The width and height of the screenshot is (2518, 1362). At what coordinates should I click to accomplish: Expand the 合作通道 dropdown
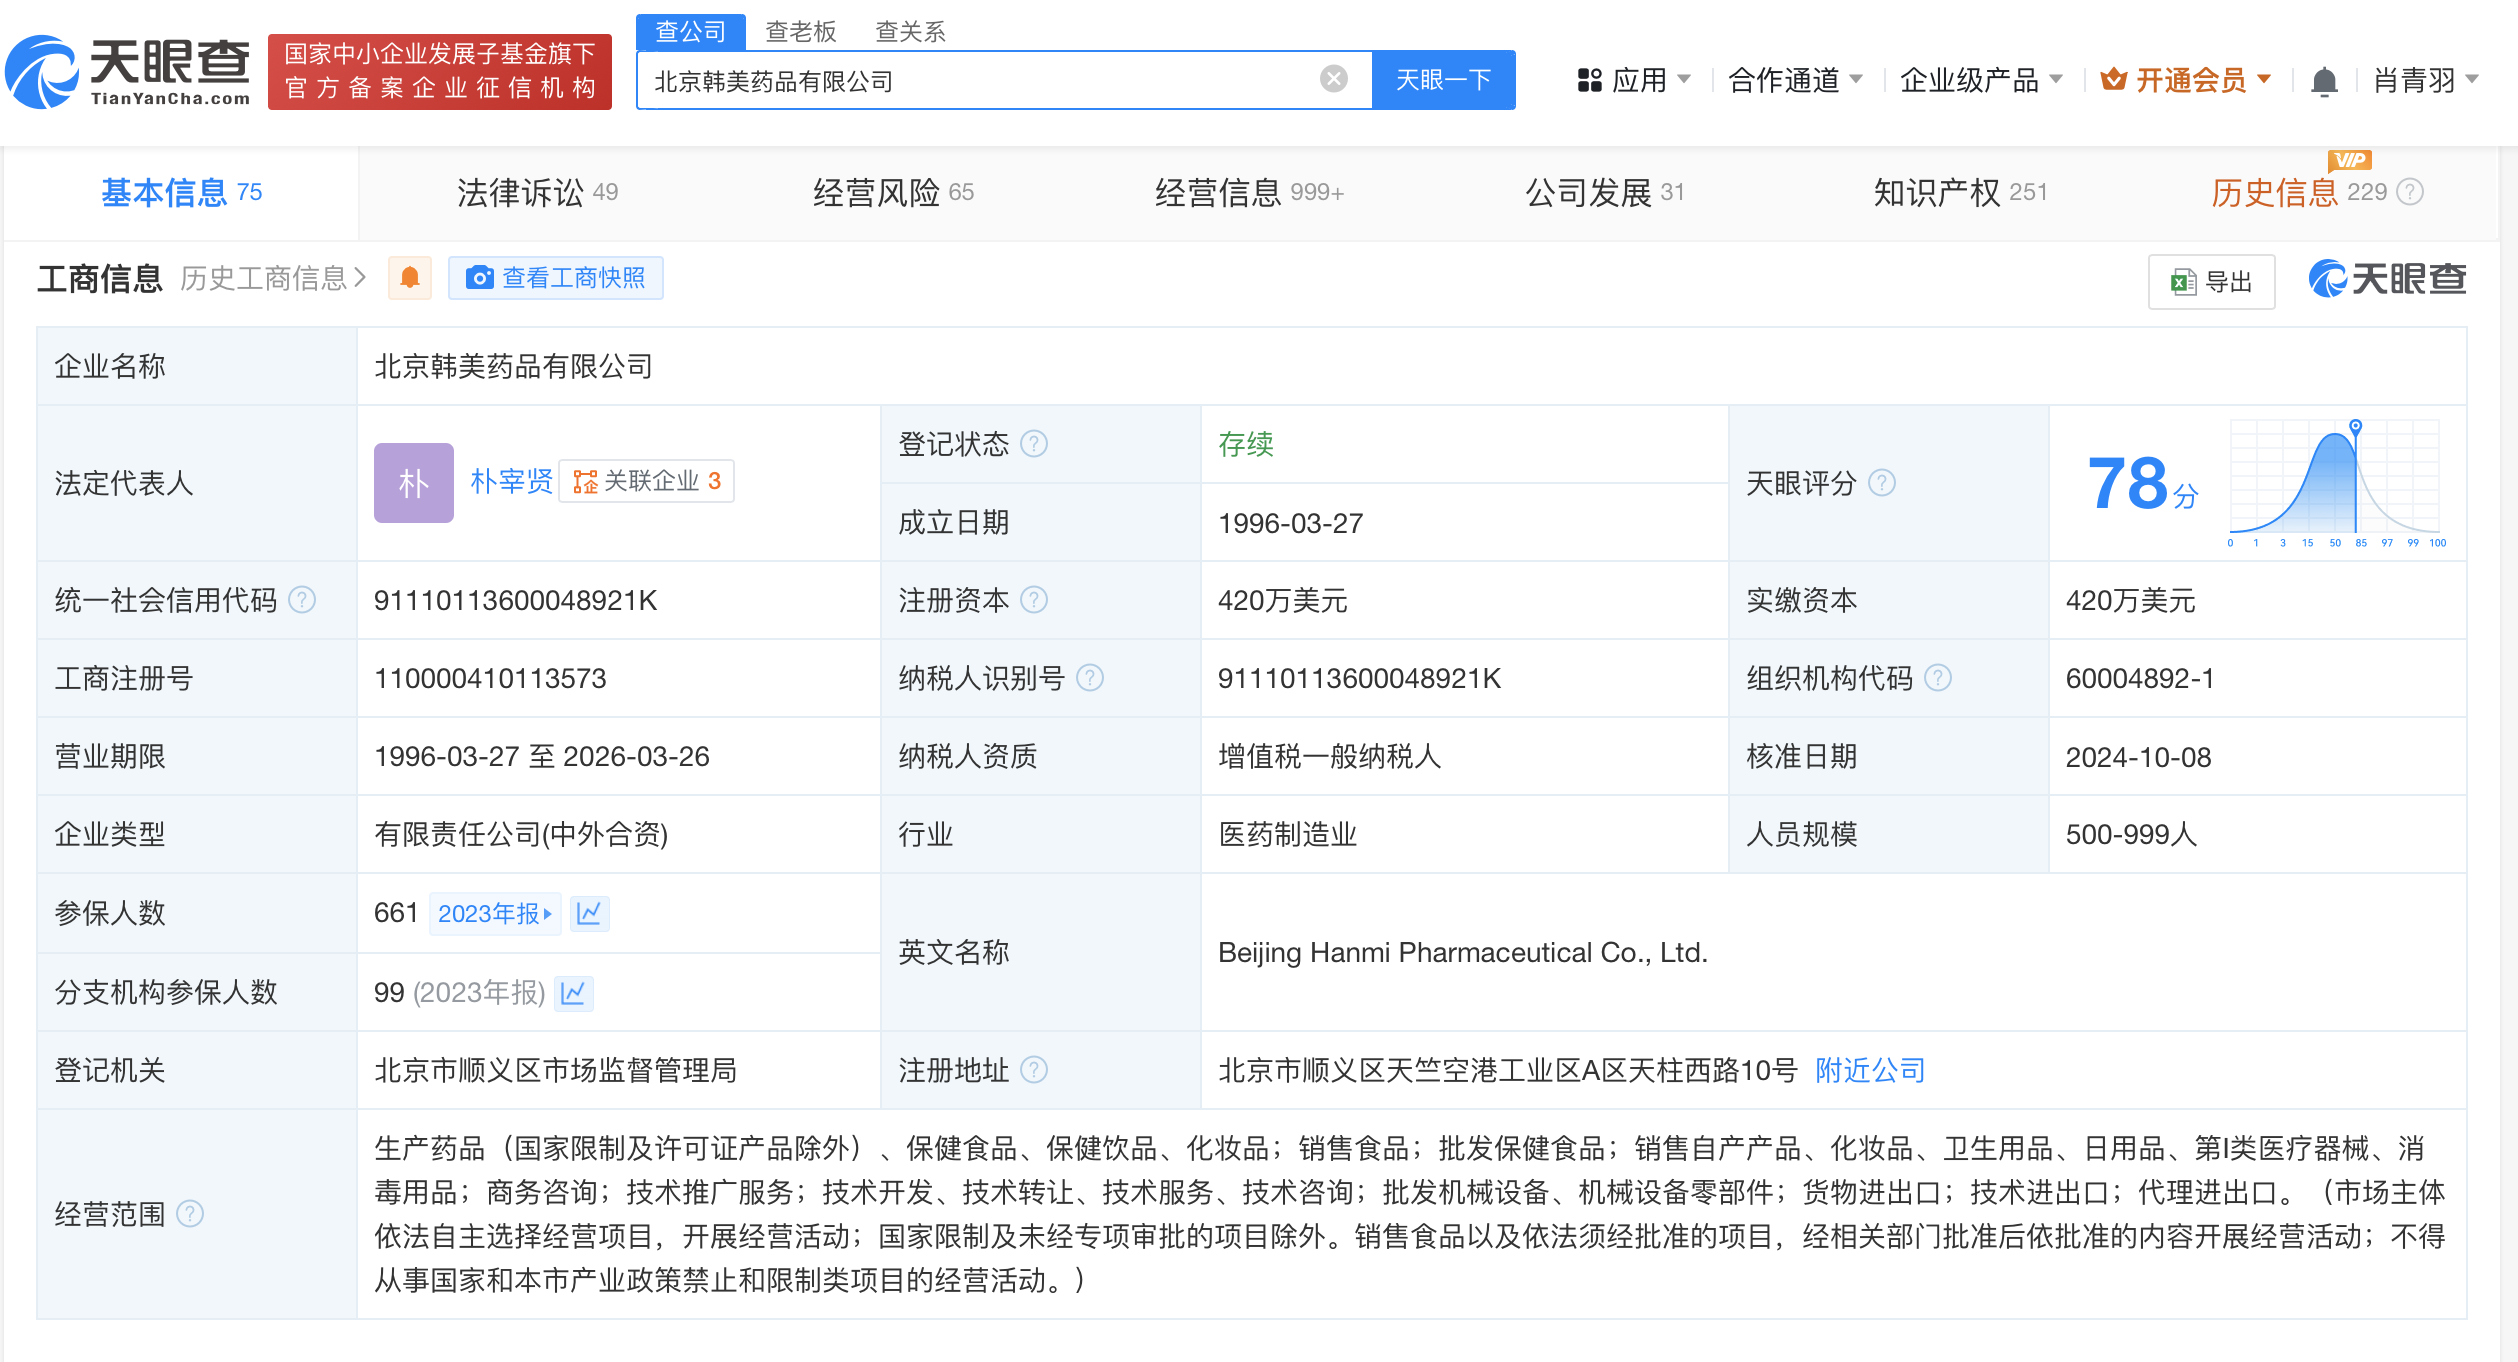(x=1795, y=80)
